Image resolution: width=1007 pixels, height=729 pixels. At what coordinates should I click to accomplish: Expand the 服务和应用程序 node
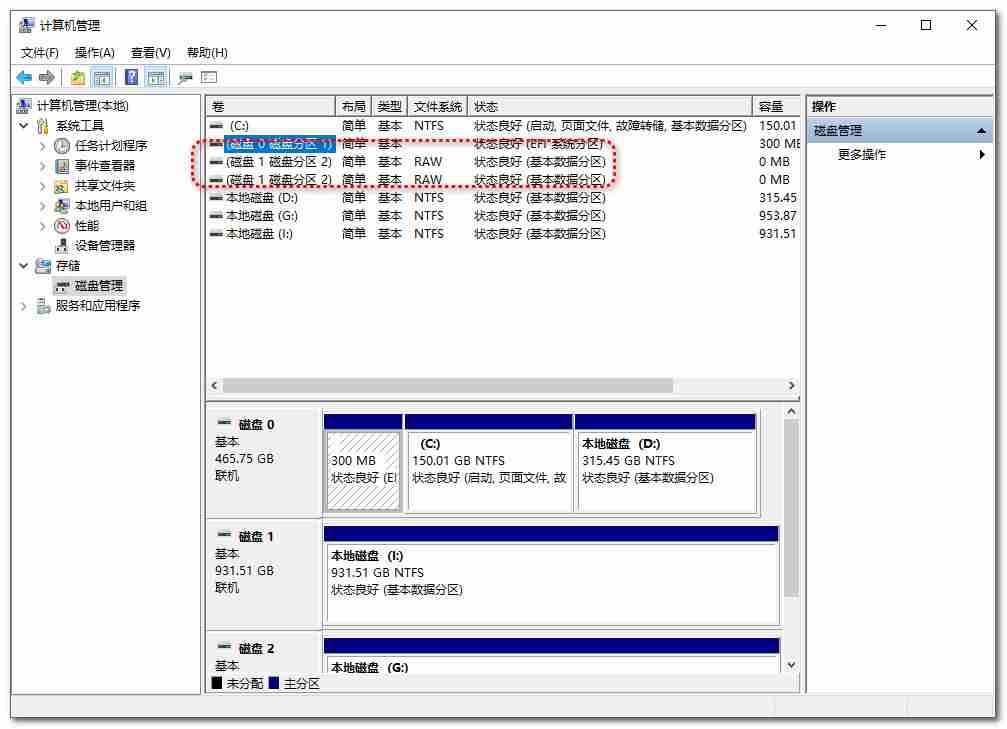[24, 306]
